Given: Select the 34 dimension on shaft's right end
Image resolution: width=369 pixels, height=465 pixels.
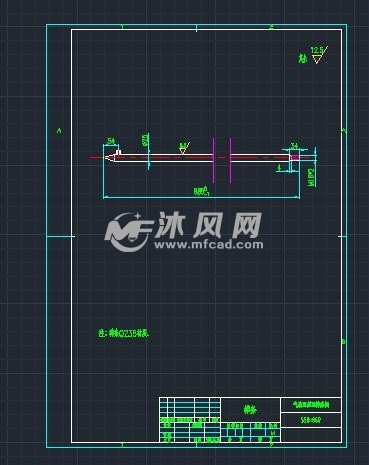Looking at the screenshot, I should [x=294, y=145].
